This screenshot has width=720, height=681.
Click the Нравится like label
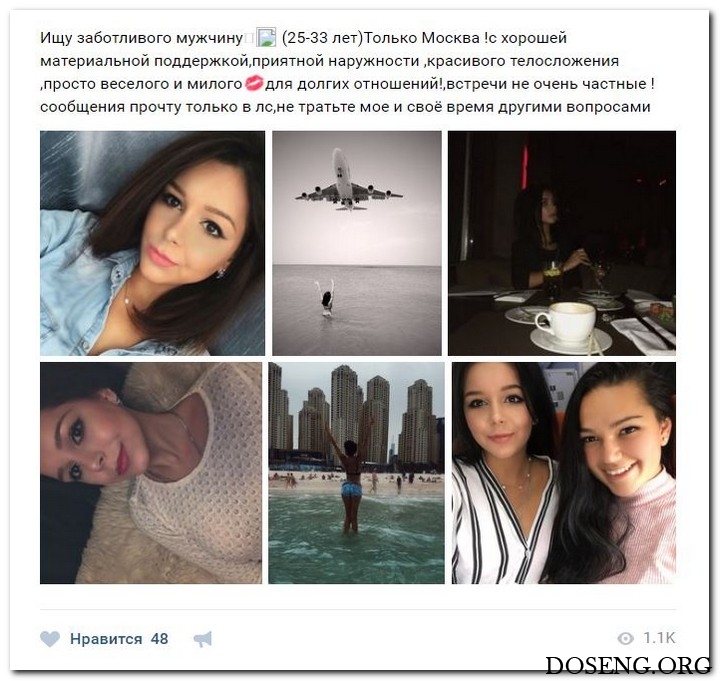[106, 639]
